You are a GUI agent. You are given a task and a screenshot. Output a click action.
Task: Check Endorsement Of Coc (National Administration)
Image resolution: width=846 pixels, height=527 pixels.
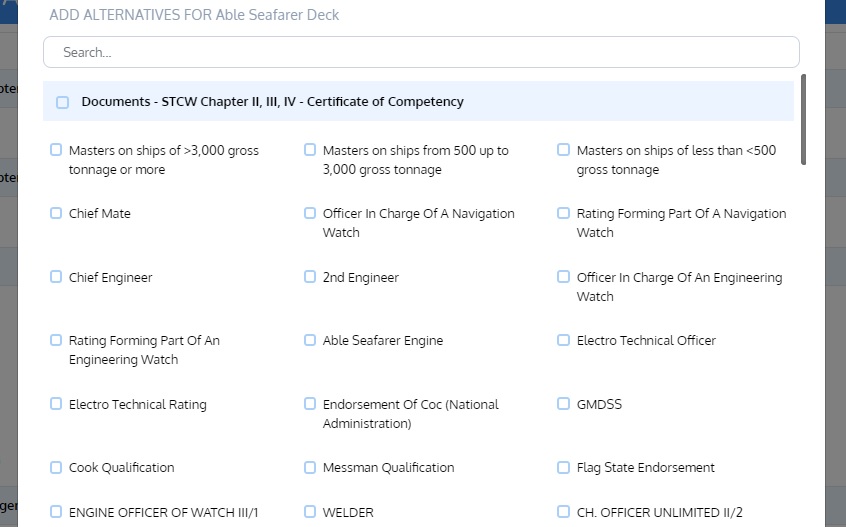point(310,404)
